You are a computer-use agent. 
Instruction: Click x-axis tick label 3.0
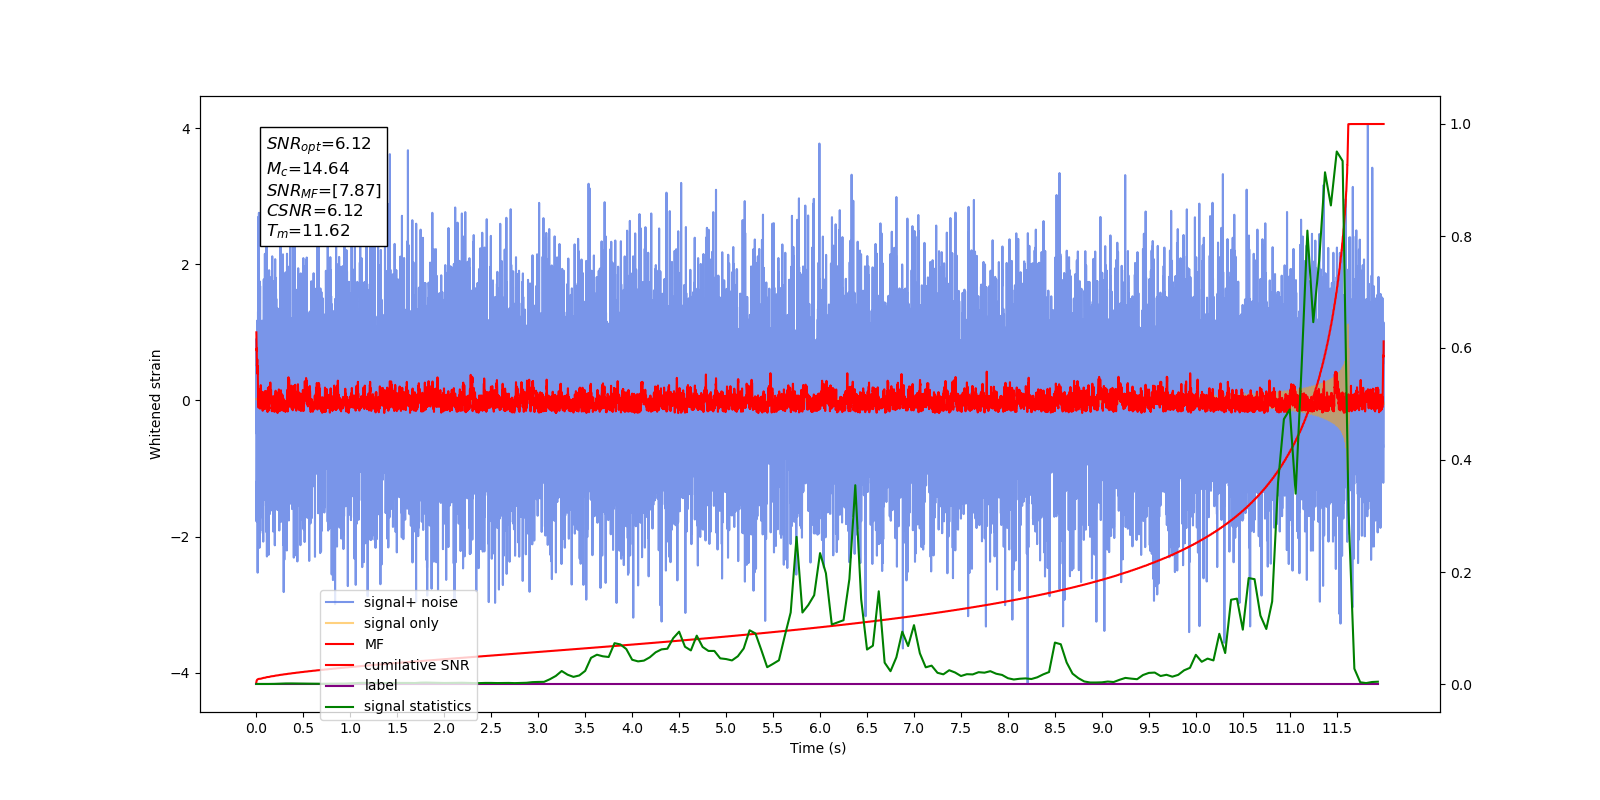(x=538, y=728)
